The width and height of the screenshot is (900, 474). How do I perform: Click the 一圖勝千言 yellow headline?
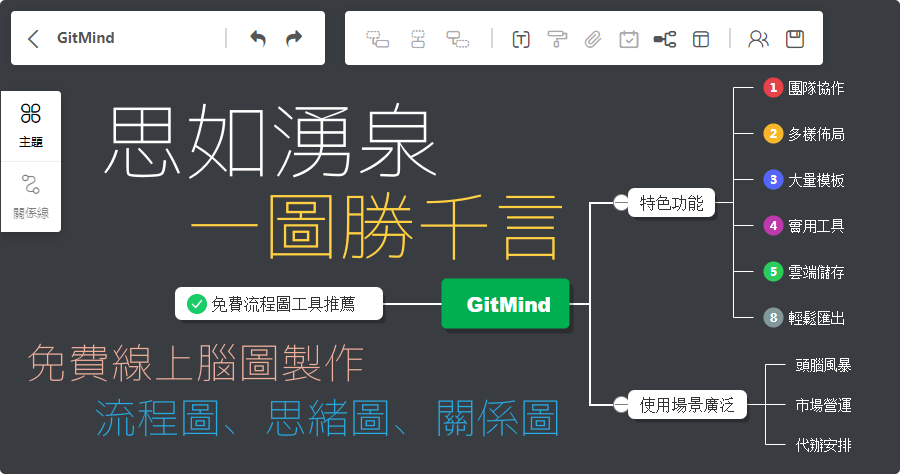pos(375,227)
